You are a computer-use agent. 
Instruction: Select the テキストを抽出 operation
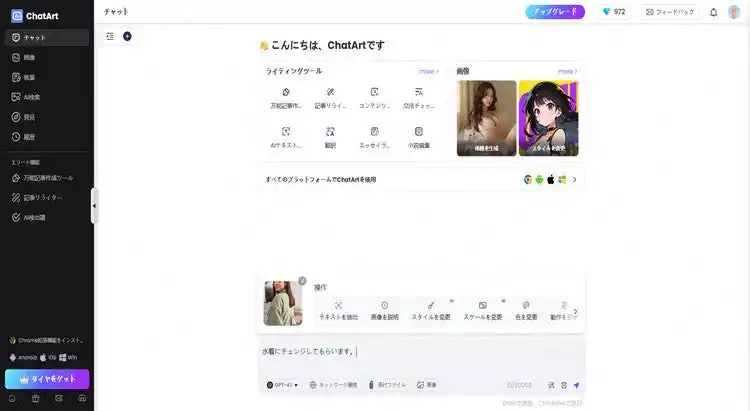coord(338,310)
